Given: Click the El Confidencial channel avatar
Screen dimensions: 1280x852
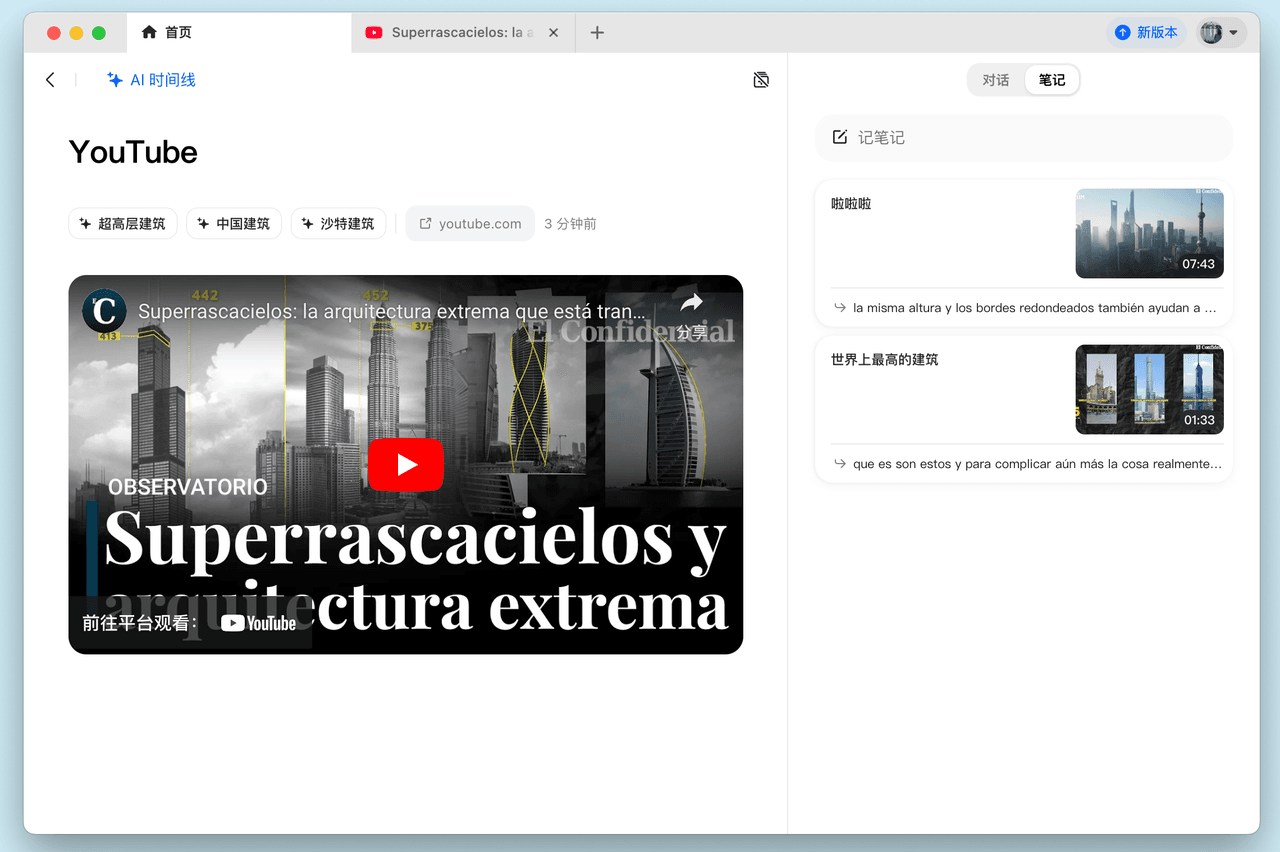Looking at the screenshot, I should tap(104, 311).
